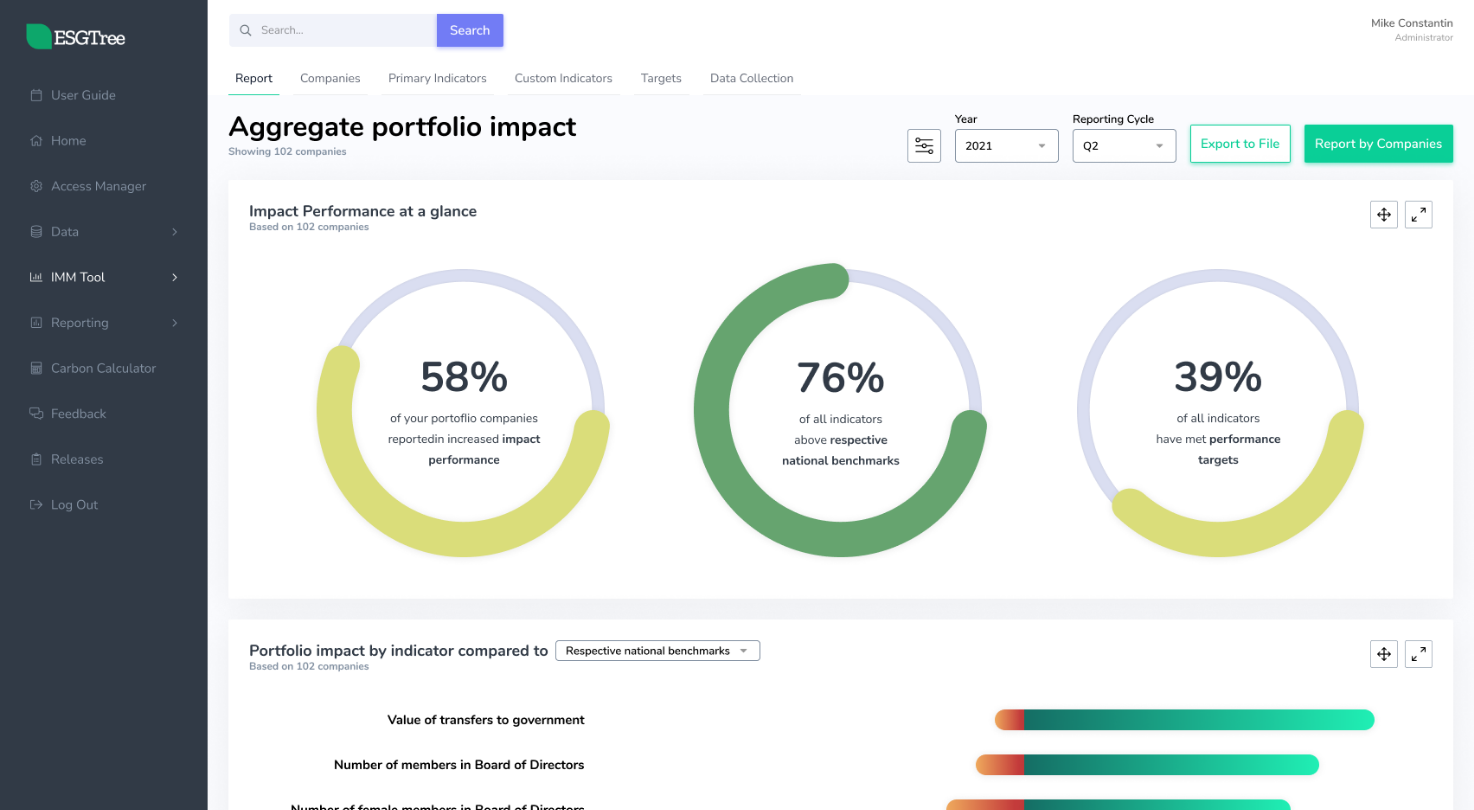Click the filter settings sliders icon
Image resolution: width=1474 pixels, height=810 pixels.
pyautogui.click(x=924, y=145)
